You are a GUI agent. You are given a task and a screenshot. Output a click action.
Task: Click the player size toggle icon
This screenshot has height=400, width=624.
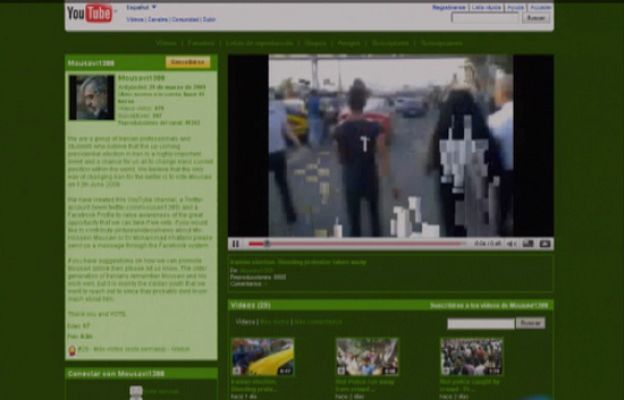point(529,243)
